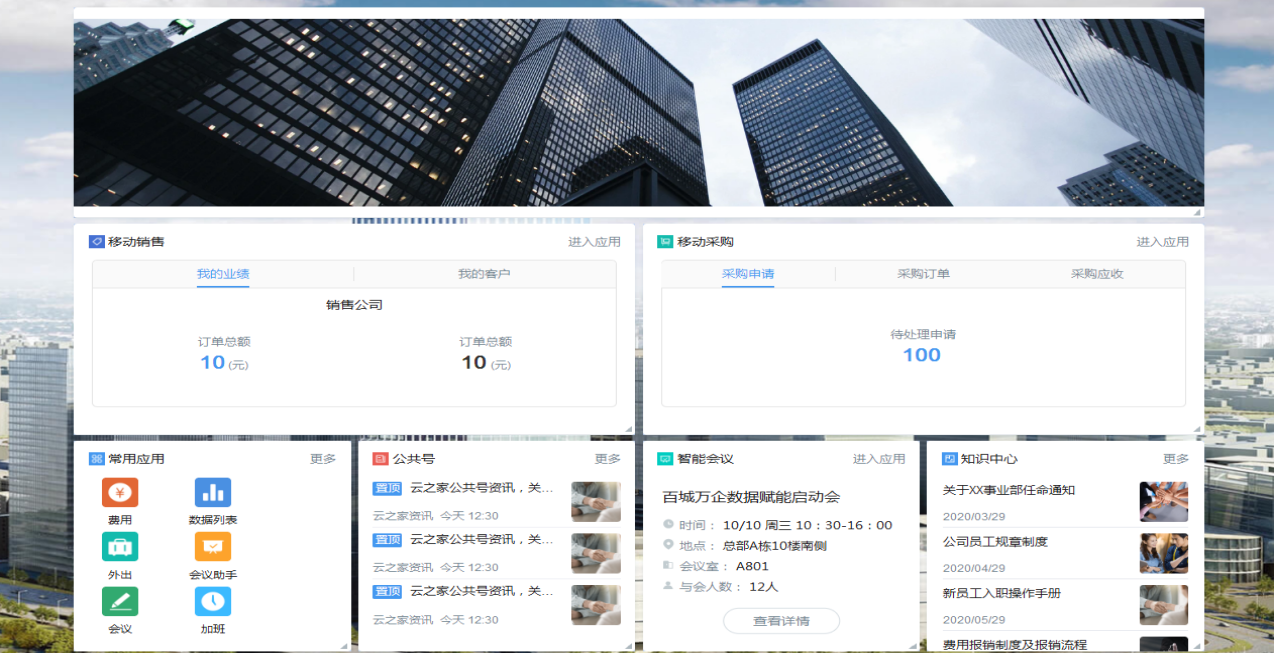This screenshot has height=653, width=1274.
Task: Select the 采购申请 tab
Action: [748, 274]
